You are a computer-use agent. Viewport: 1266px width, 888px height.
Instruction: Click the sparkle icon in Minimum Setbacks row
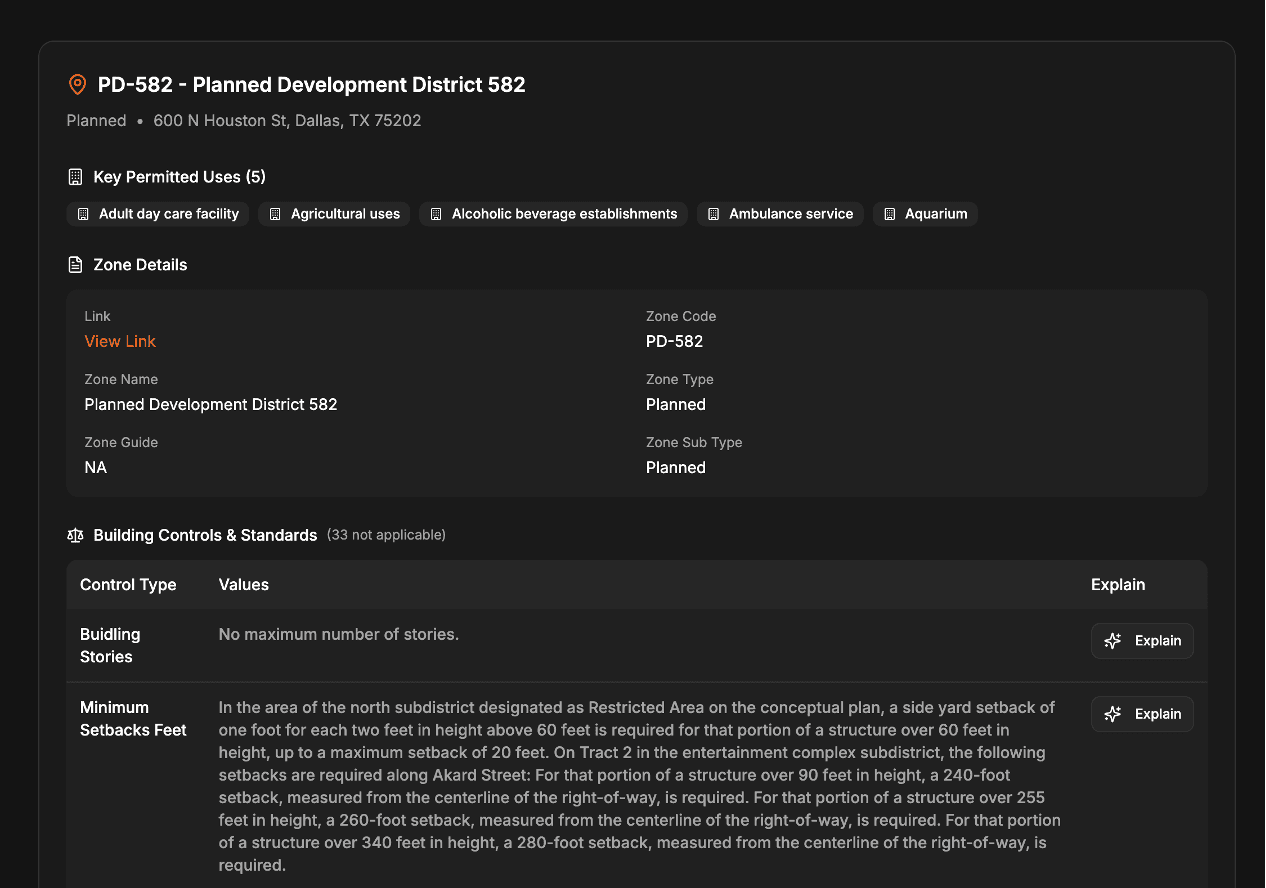pyautogui.click(x=1112, y=714)
